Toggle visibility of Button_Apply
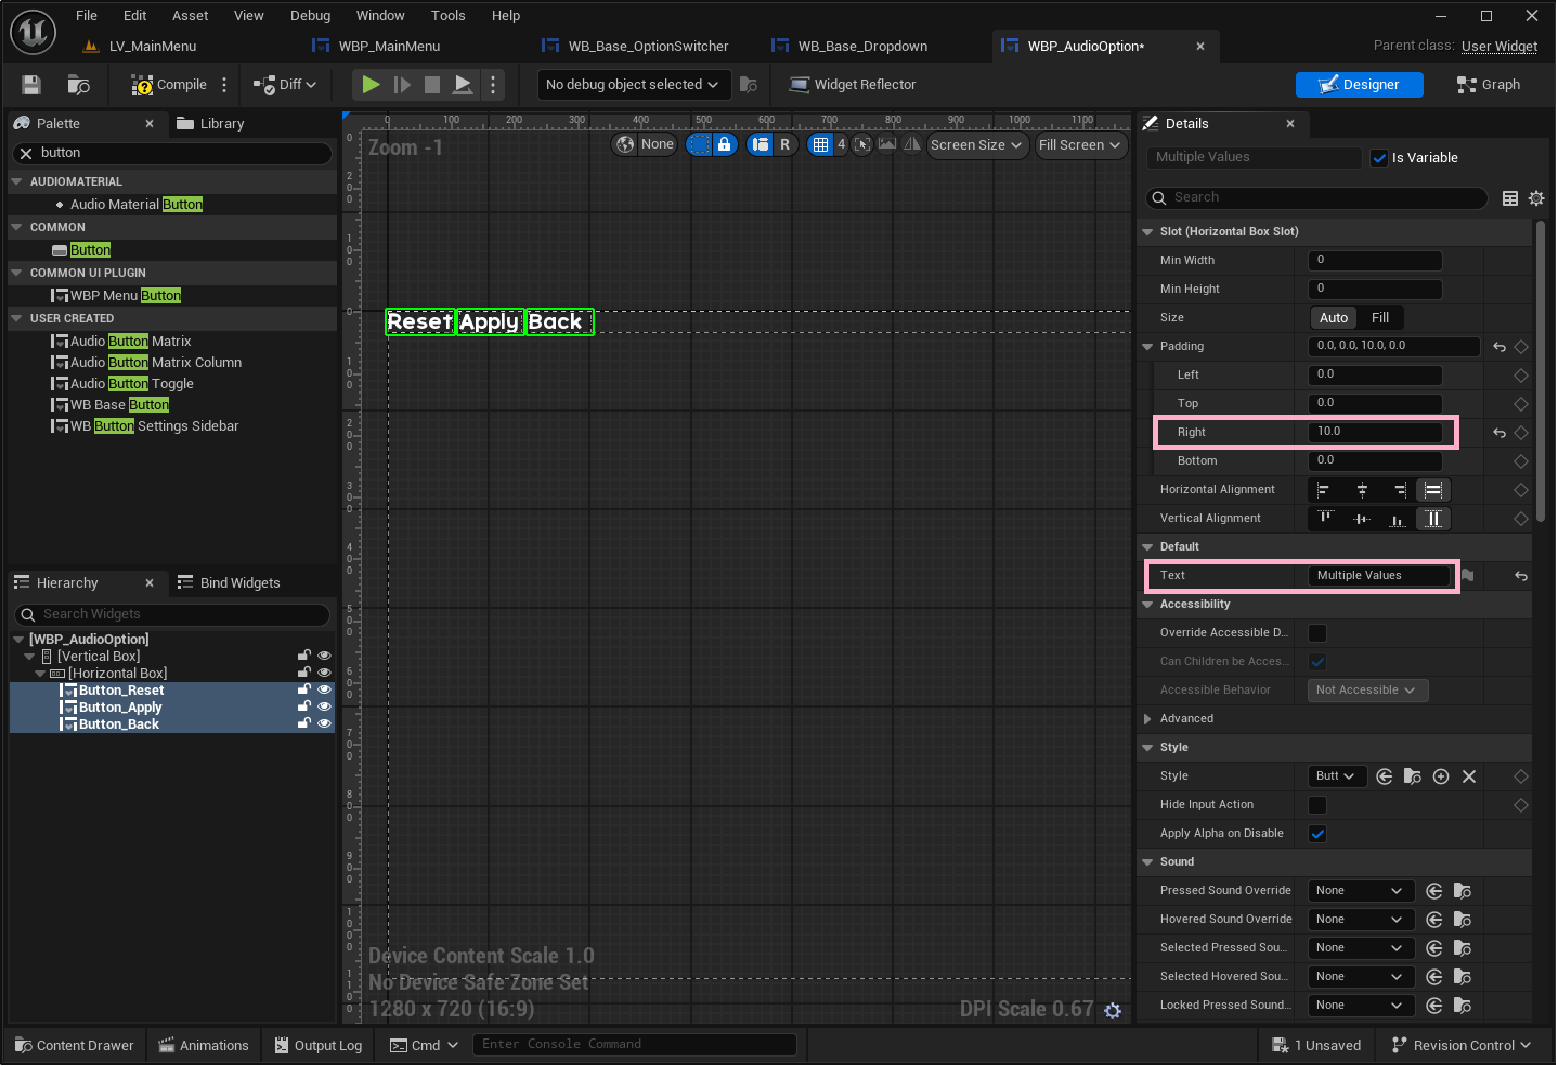The height and width of the screenshot is (1066, 1556). 324,707
